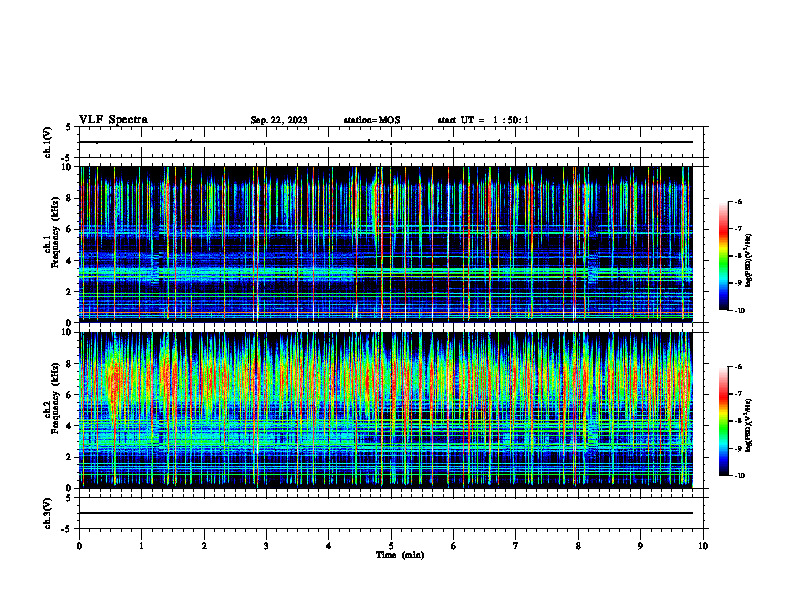Viewport: 792px width, 612px height.
Task: Click the "-6" tick on ch.1 color bar
Action: tap(738, 202)
